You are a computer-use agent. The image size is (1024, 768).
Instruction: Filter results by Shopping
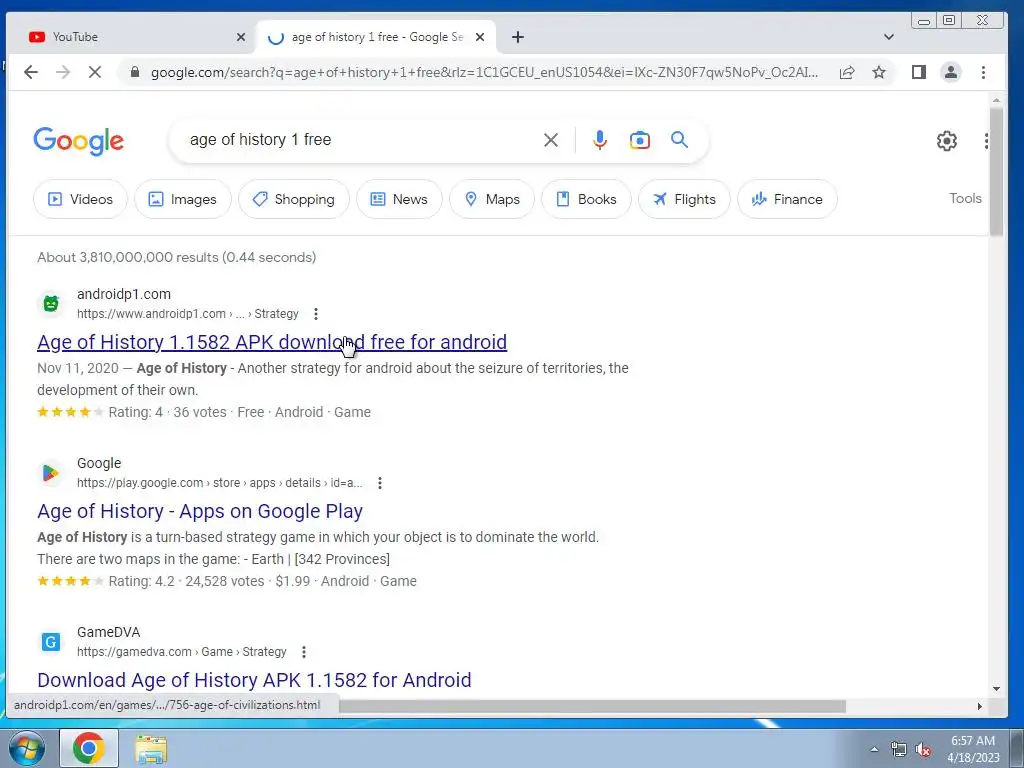pyautogui.click(x=294, y=199)
